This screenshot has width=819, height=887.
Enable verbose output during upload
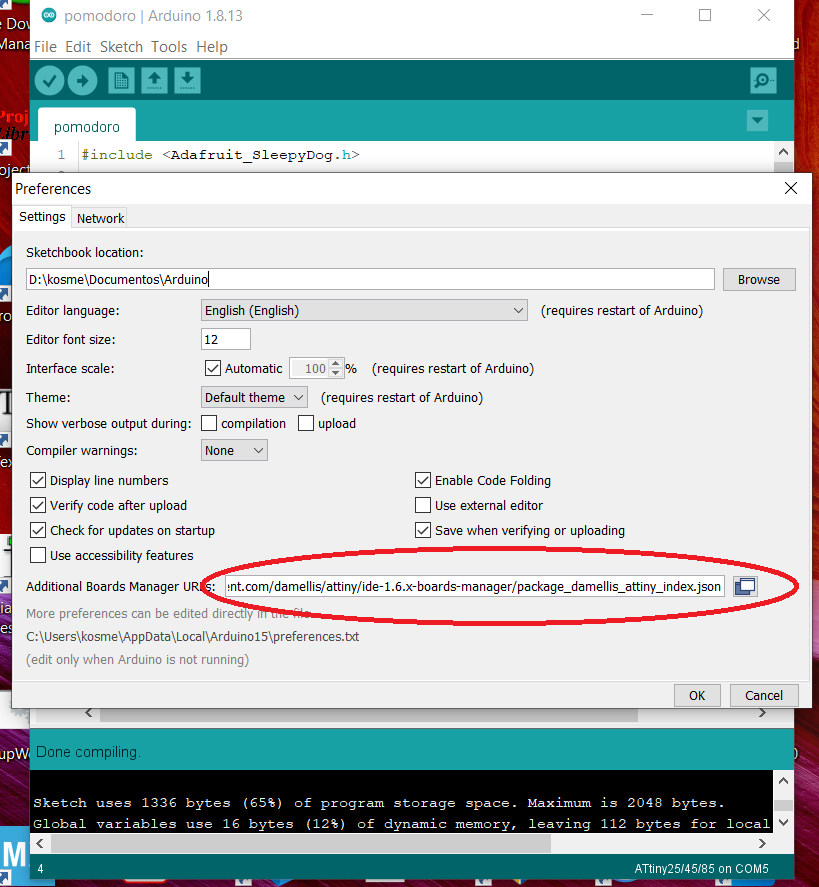[306, 423]
